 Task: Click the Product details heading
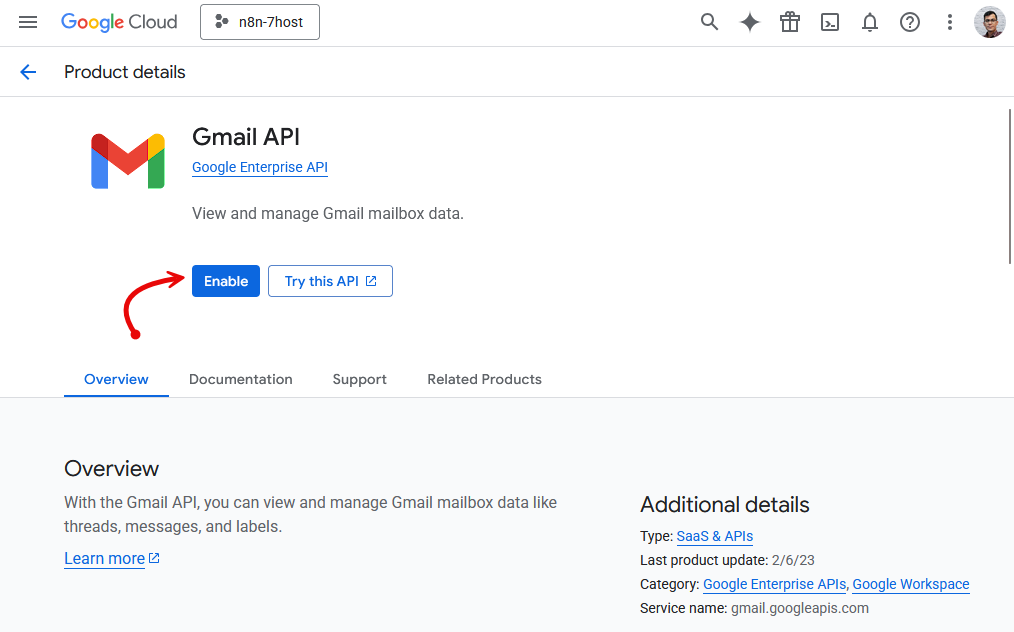pos(125,72)
